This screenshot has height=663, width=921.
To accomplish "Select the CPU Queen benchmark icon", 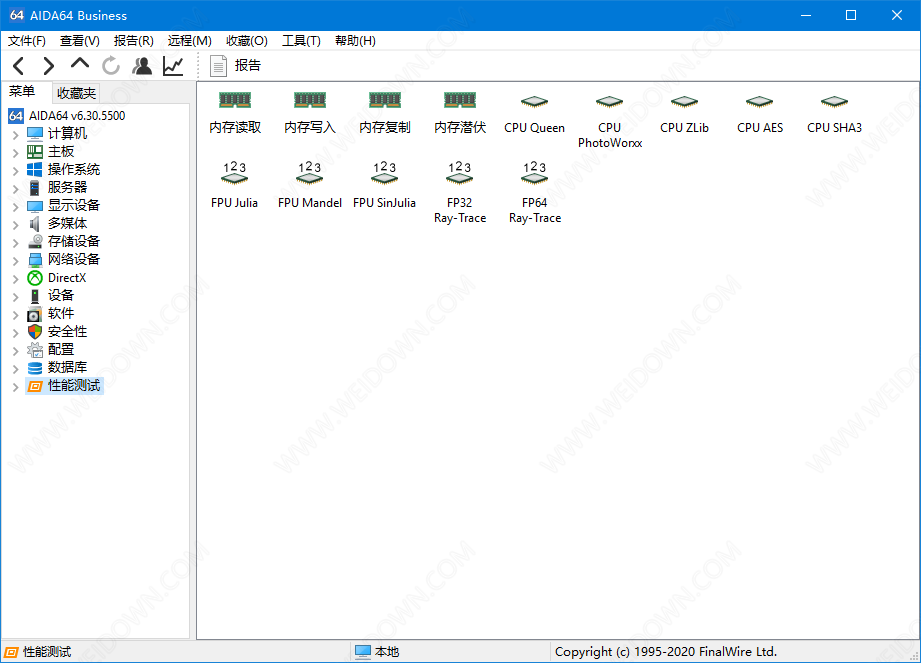I will pos(535,114).
